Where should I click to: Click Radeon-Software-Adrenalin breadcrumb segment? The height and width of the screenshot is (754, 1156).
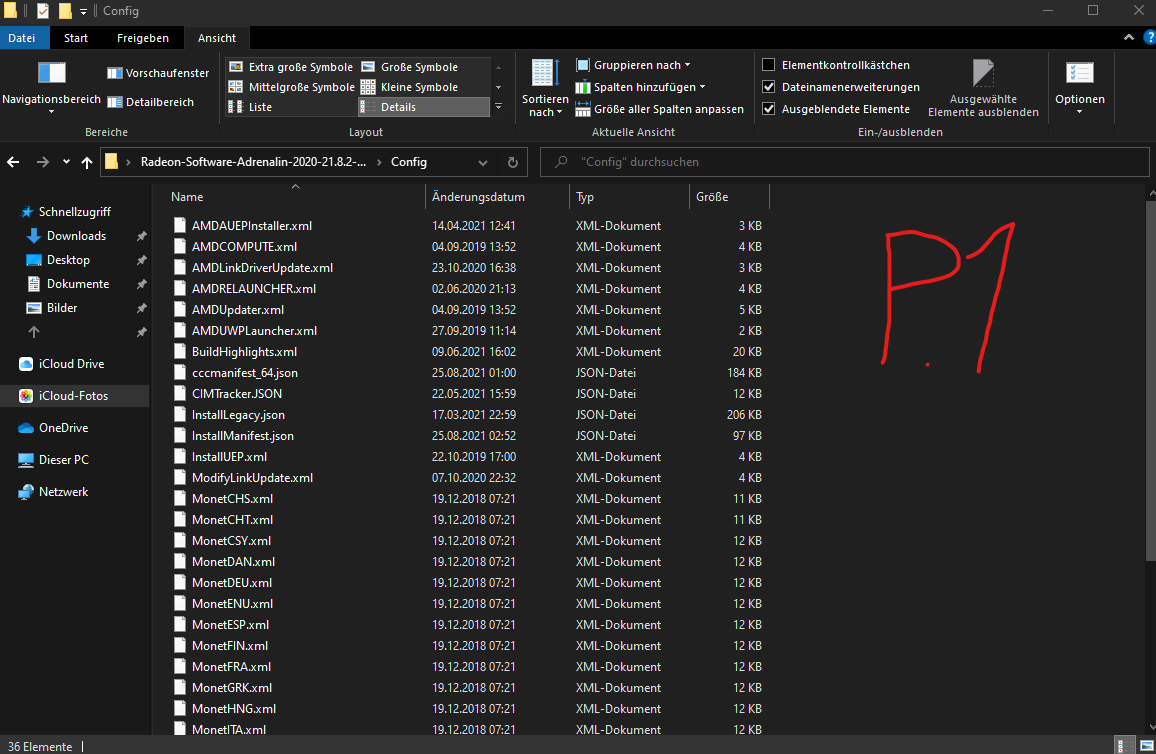coord(253,162)
